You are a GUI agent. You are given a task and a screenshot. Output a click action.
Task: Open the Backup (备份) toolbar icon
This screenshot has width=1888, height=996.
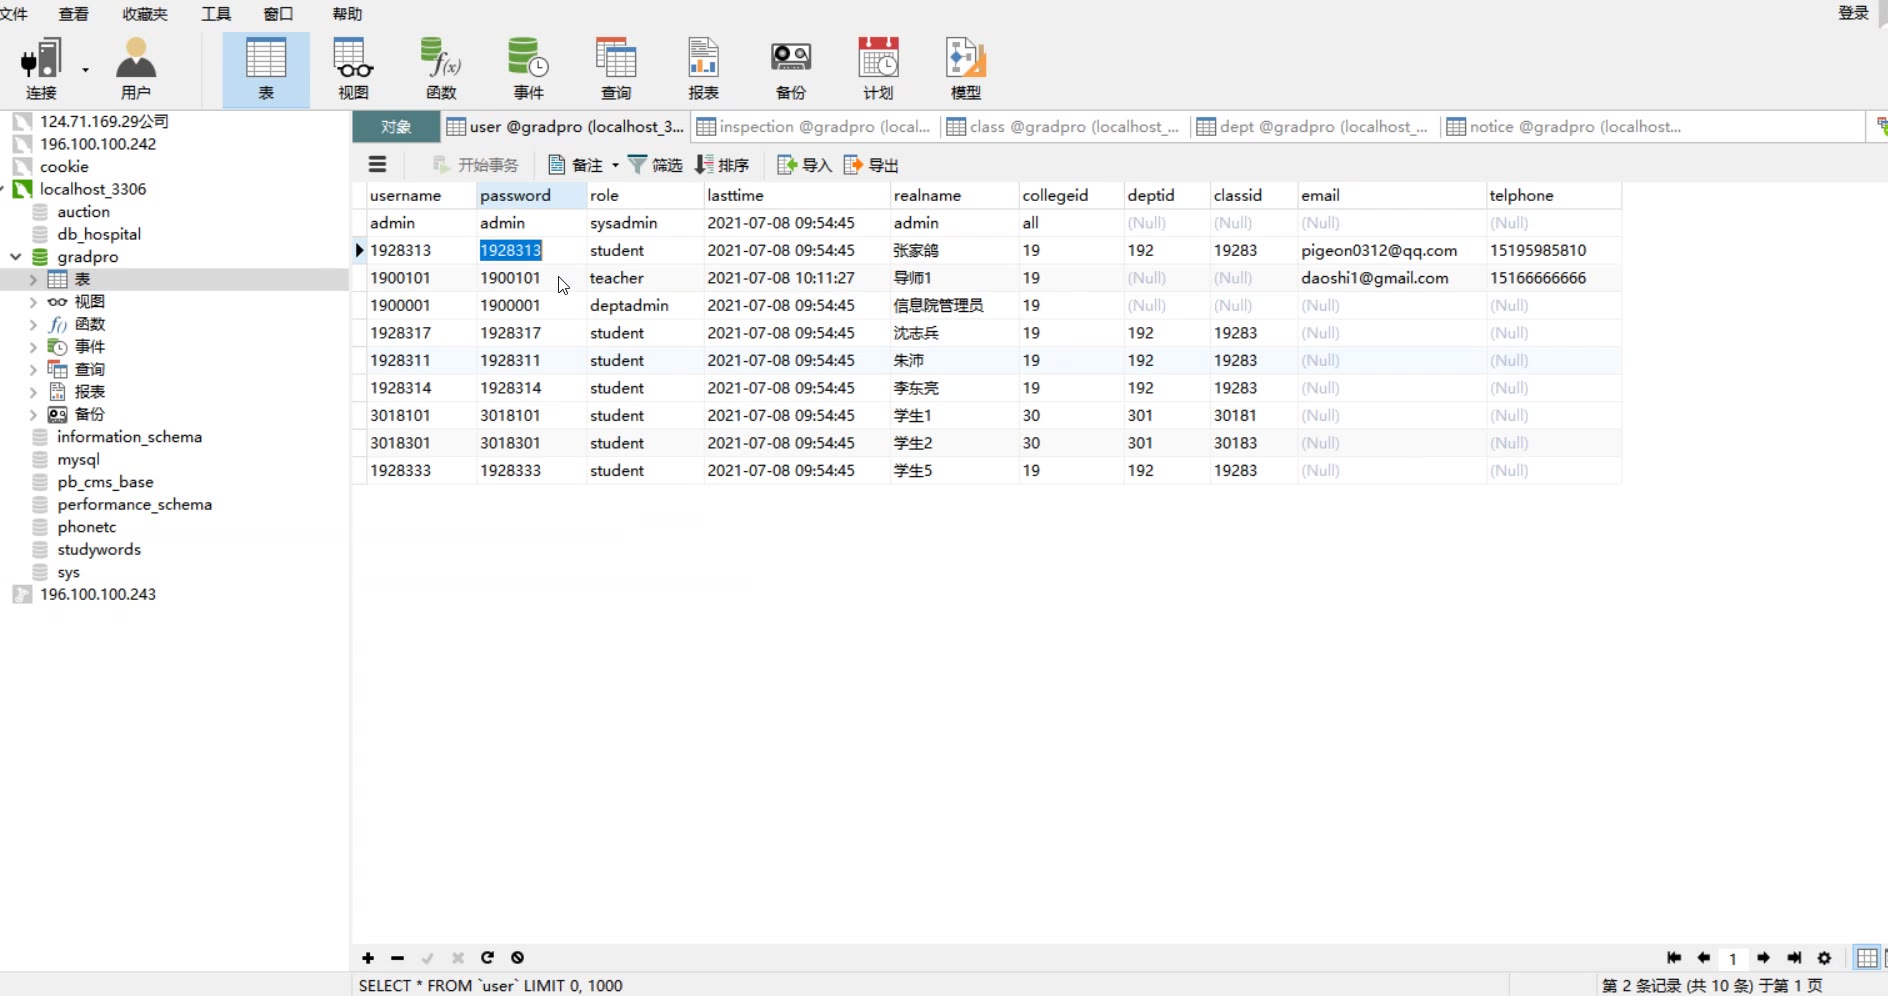pos(791,69)
